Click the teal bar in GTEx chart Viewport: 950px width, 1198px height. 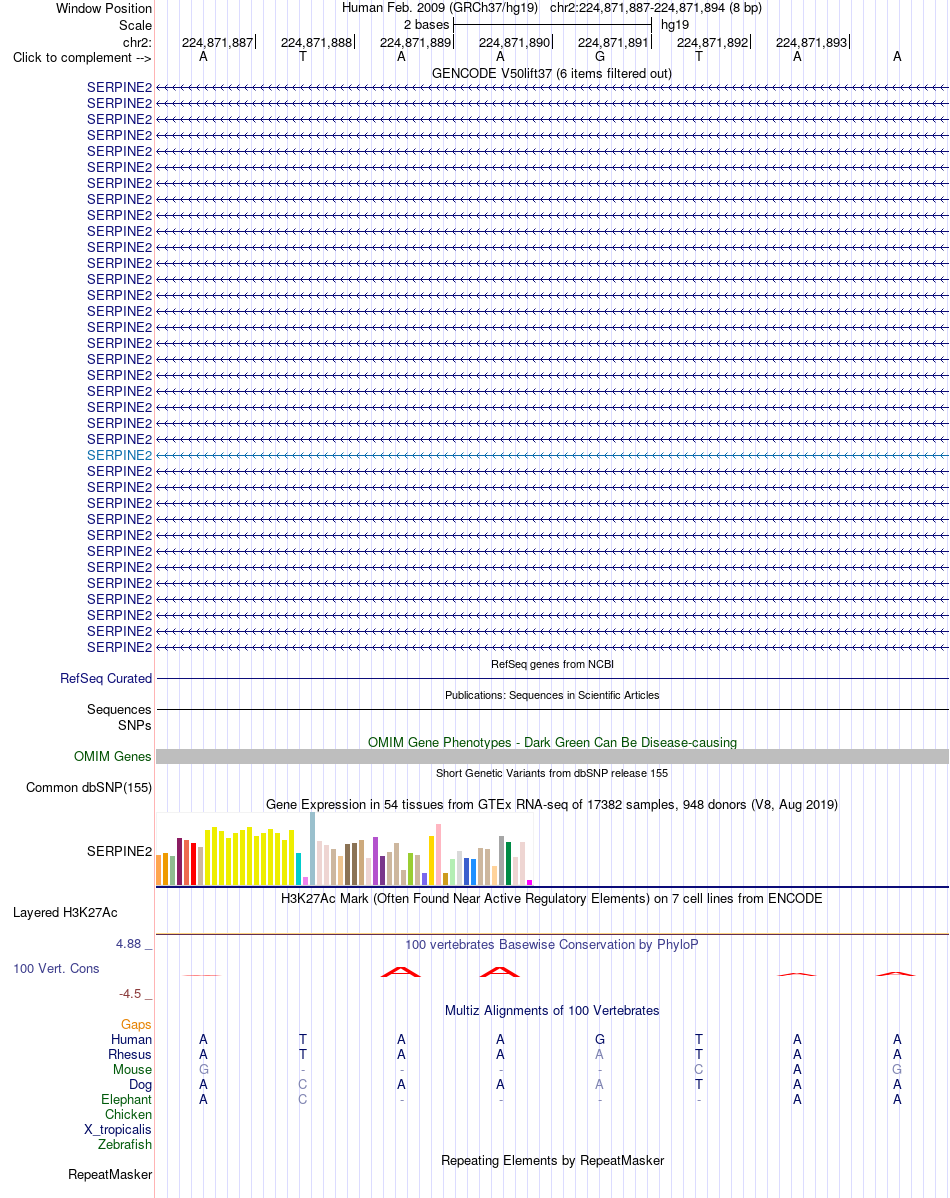pos(299,869)
